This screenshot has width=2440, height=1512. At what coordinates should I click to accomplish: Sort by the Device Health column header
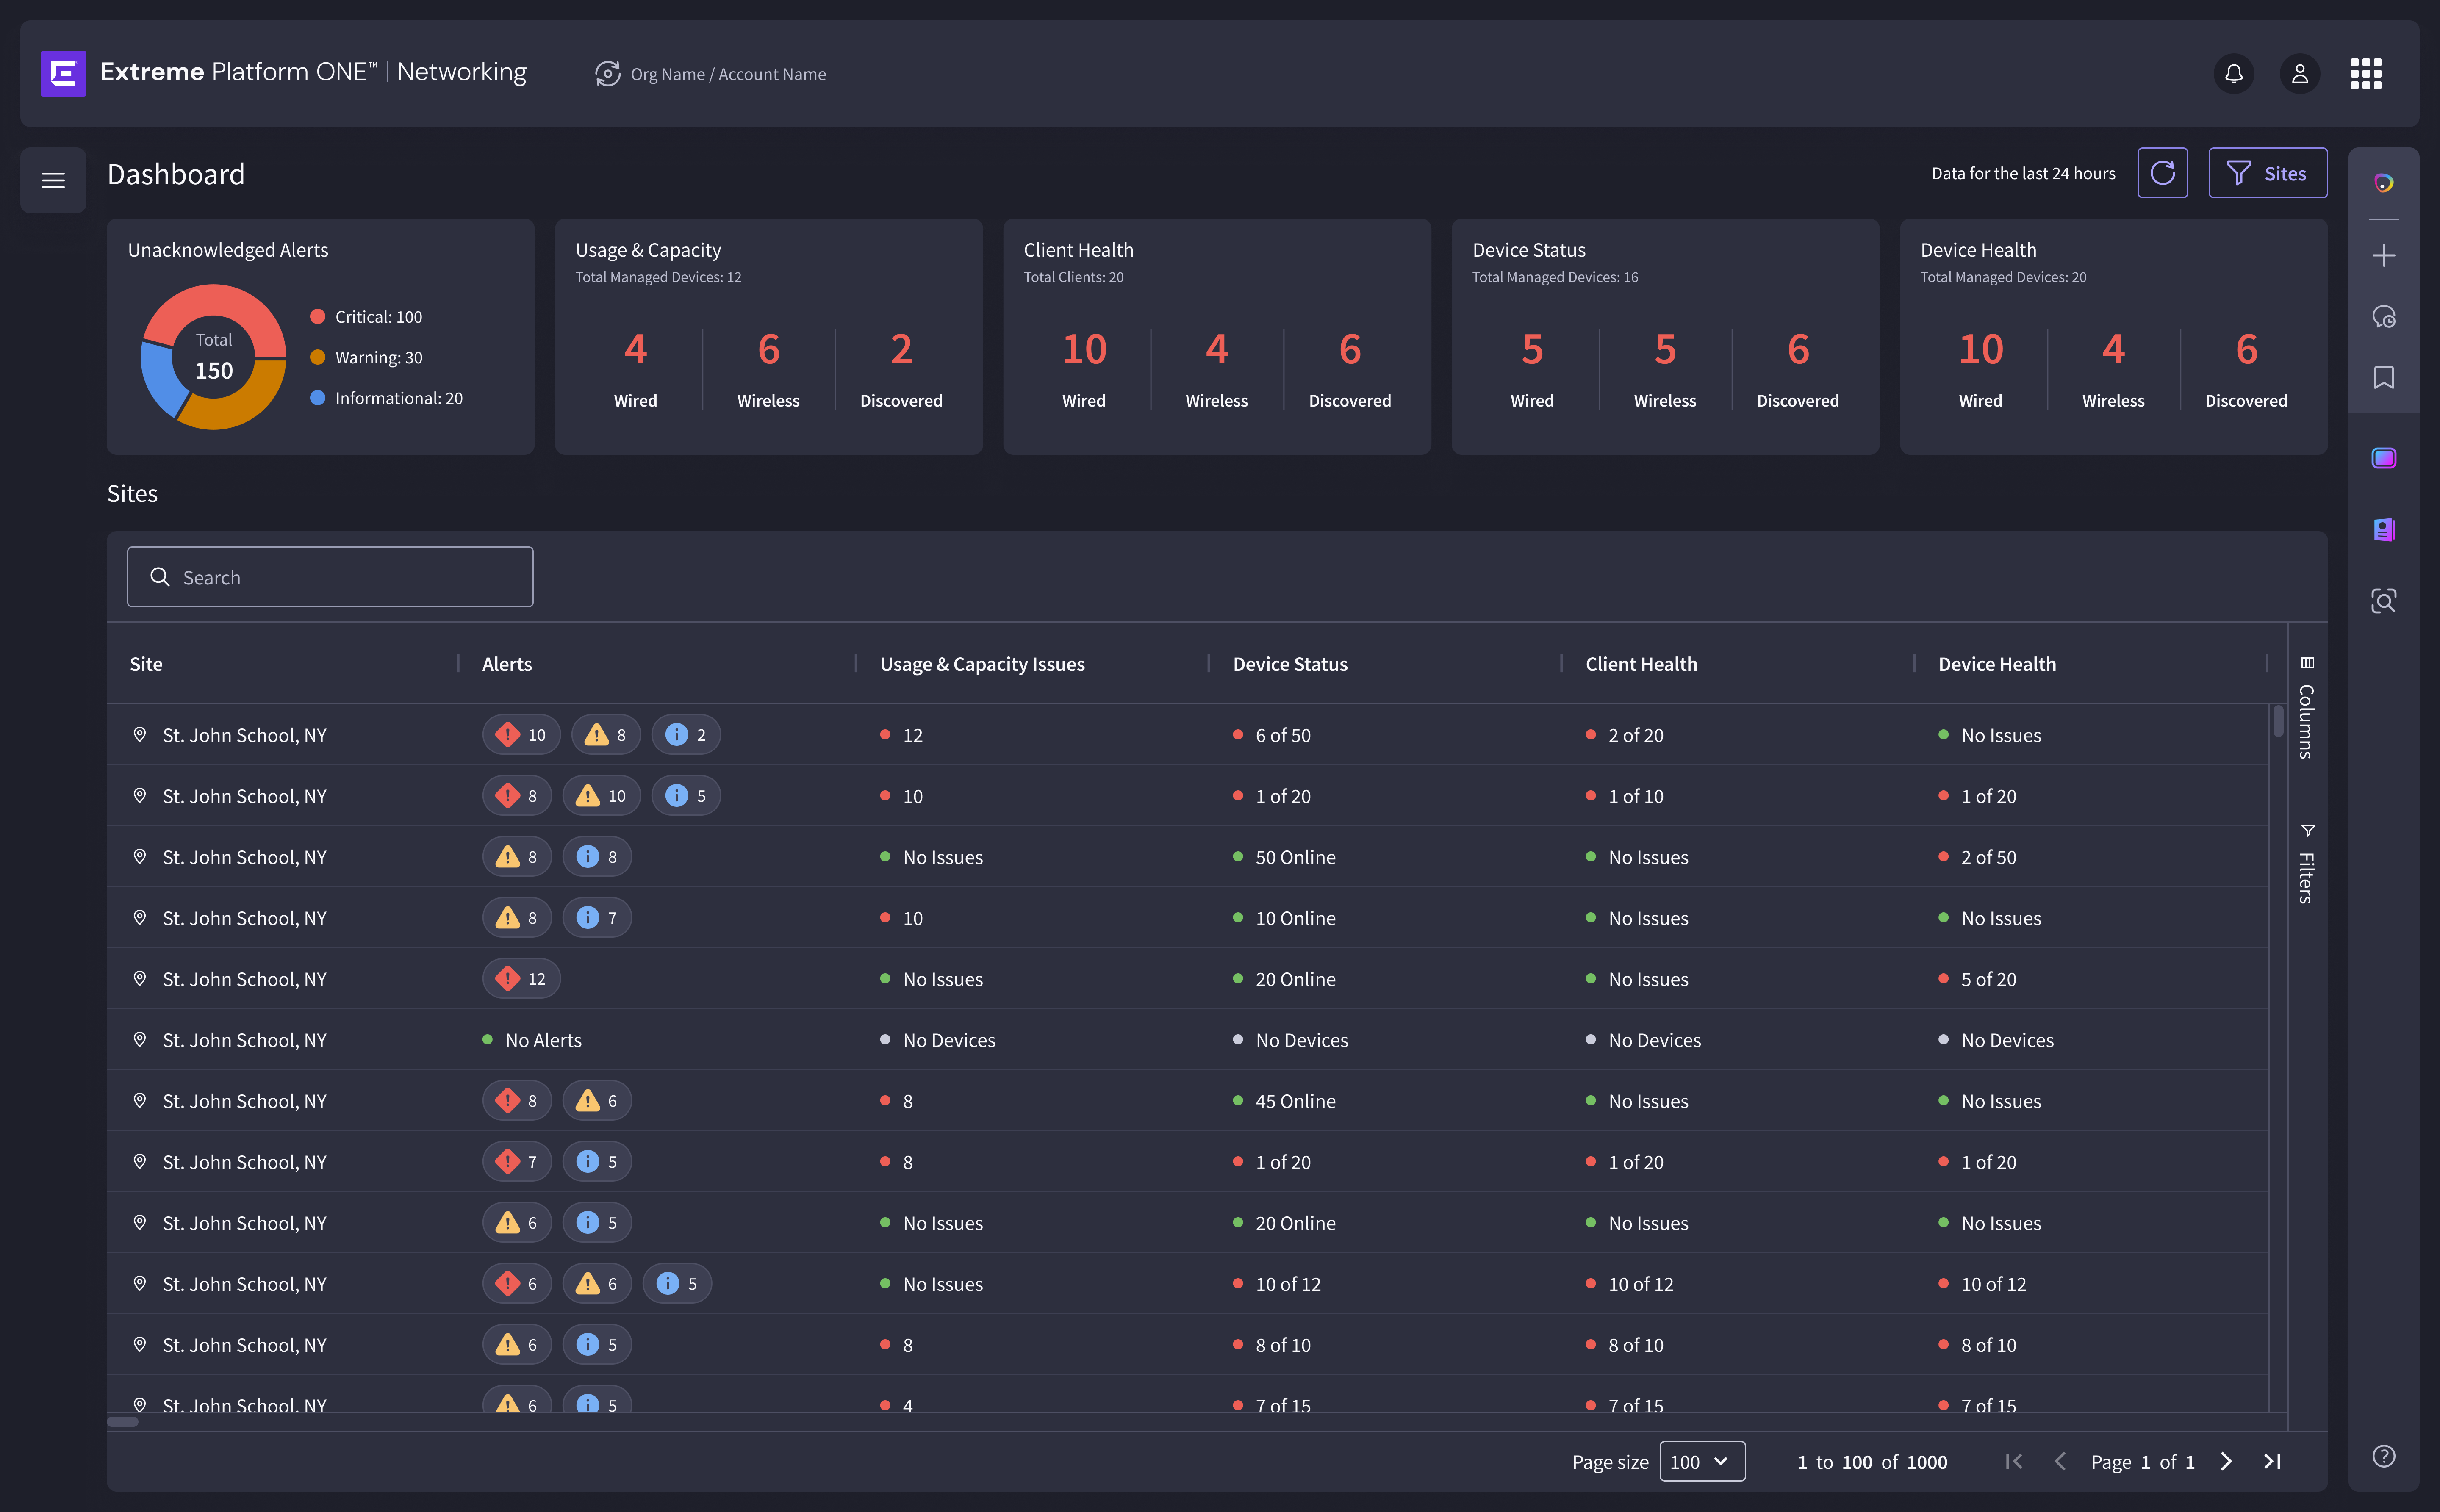coord(1997,664)
